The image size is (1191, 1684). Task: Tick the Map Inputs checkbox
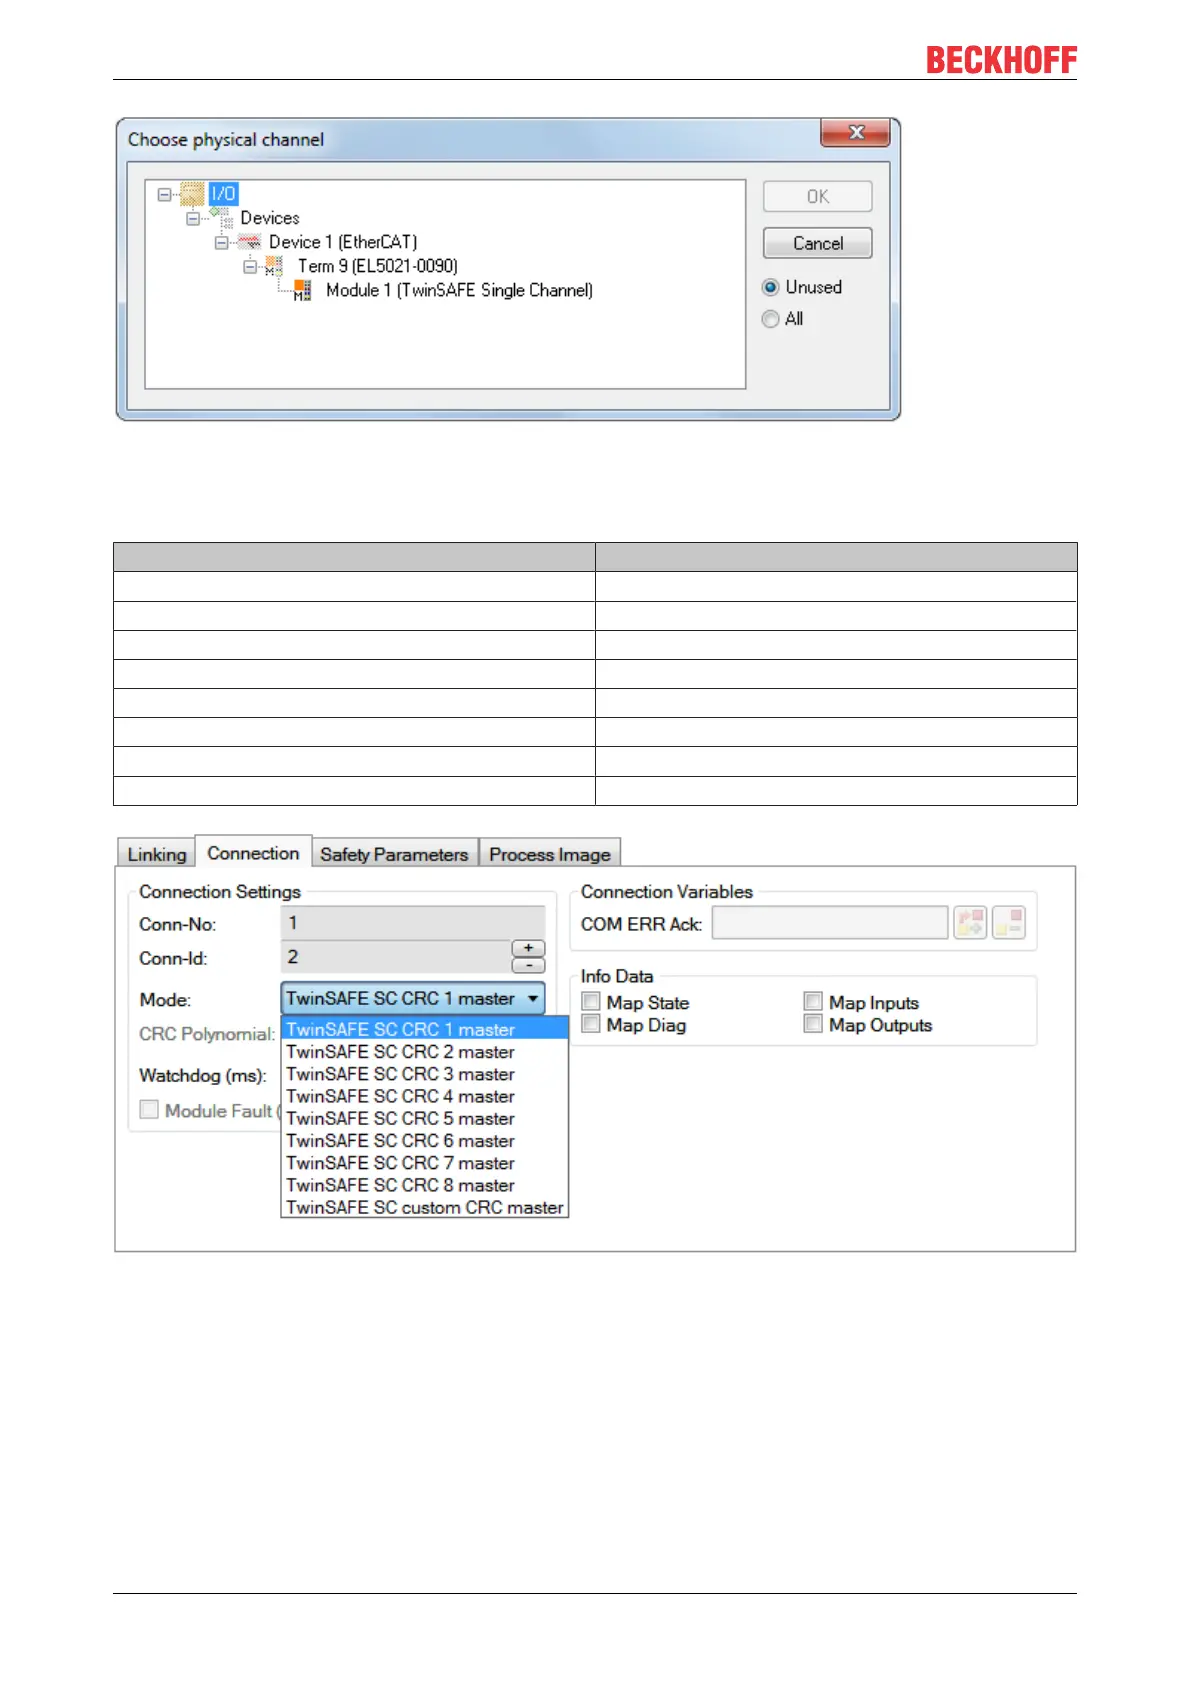pyautogui.click(x=813, y=1002)
